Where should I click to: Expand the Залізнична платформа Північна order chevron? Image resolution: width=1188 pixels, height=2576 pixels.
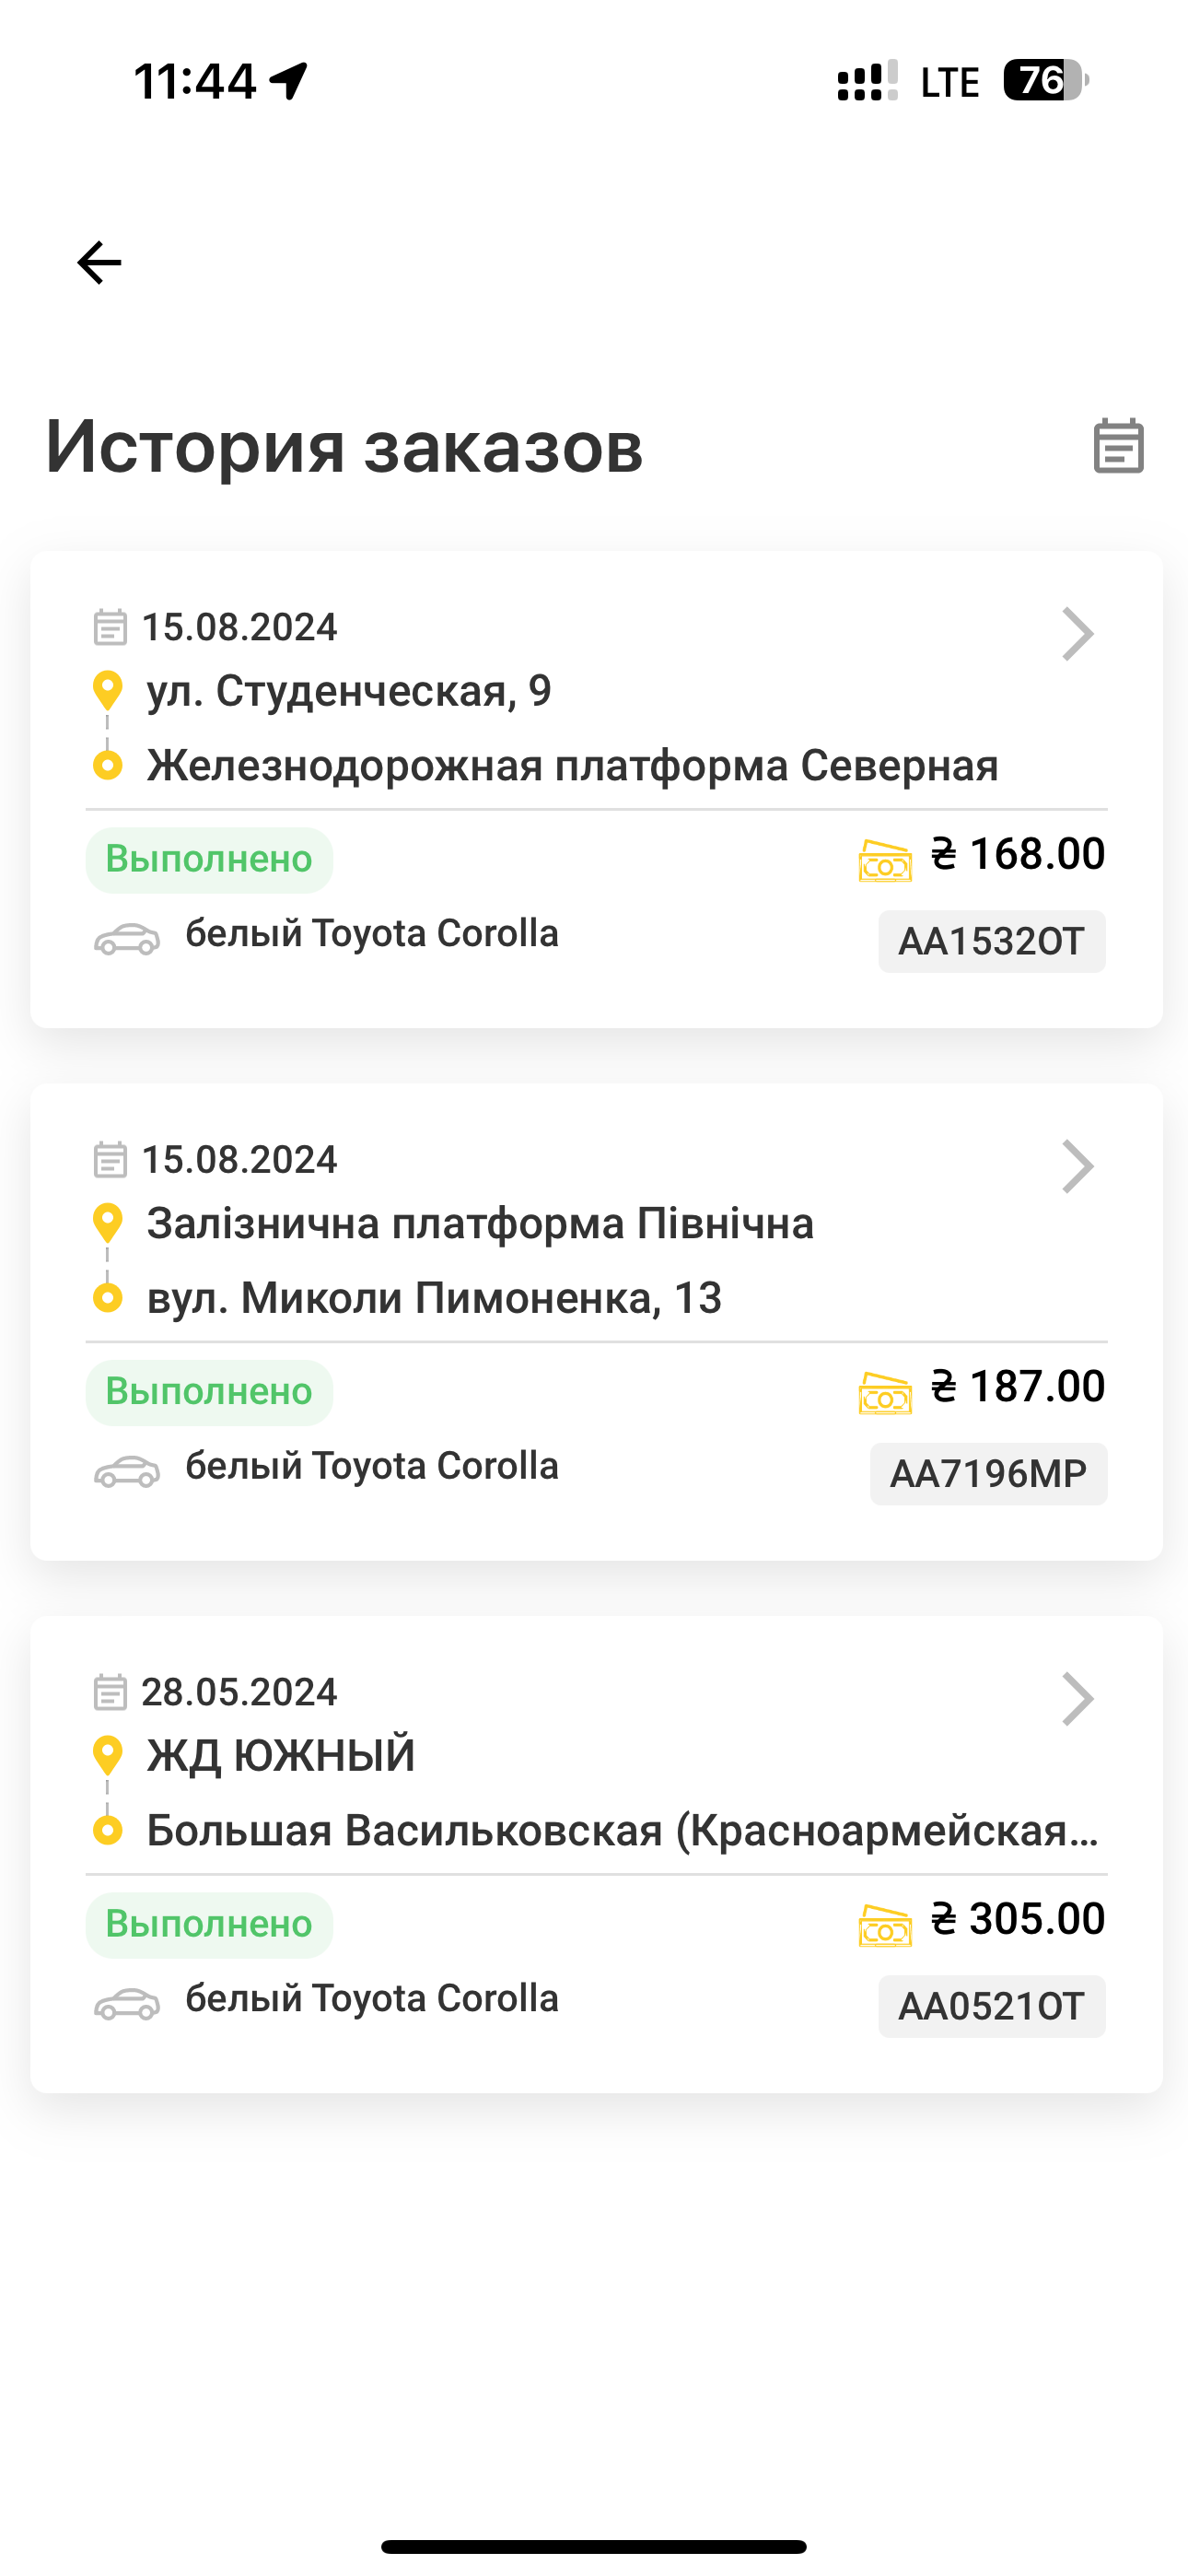pos(1077,1166)
